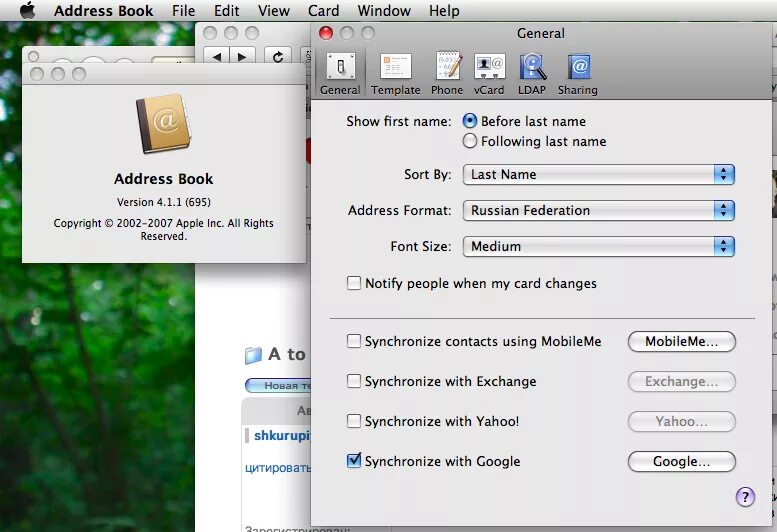Open the Address Book application menu
777x532 pixels.
(104, 10)
